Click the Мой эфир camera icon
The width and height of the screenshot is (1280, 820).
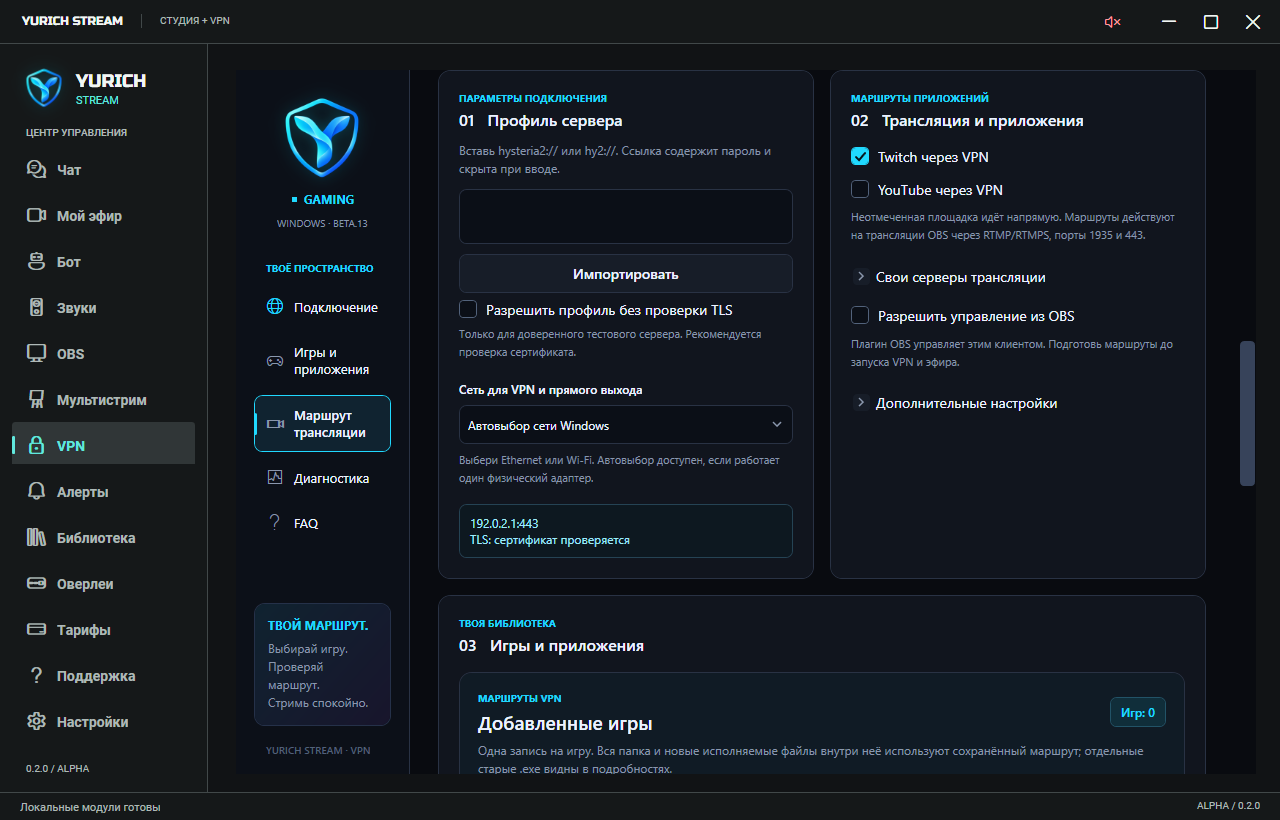37,216
